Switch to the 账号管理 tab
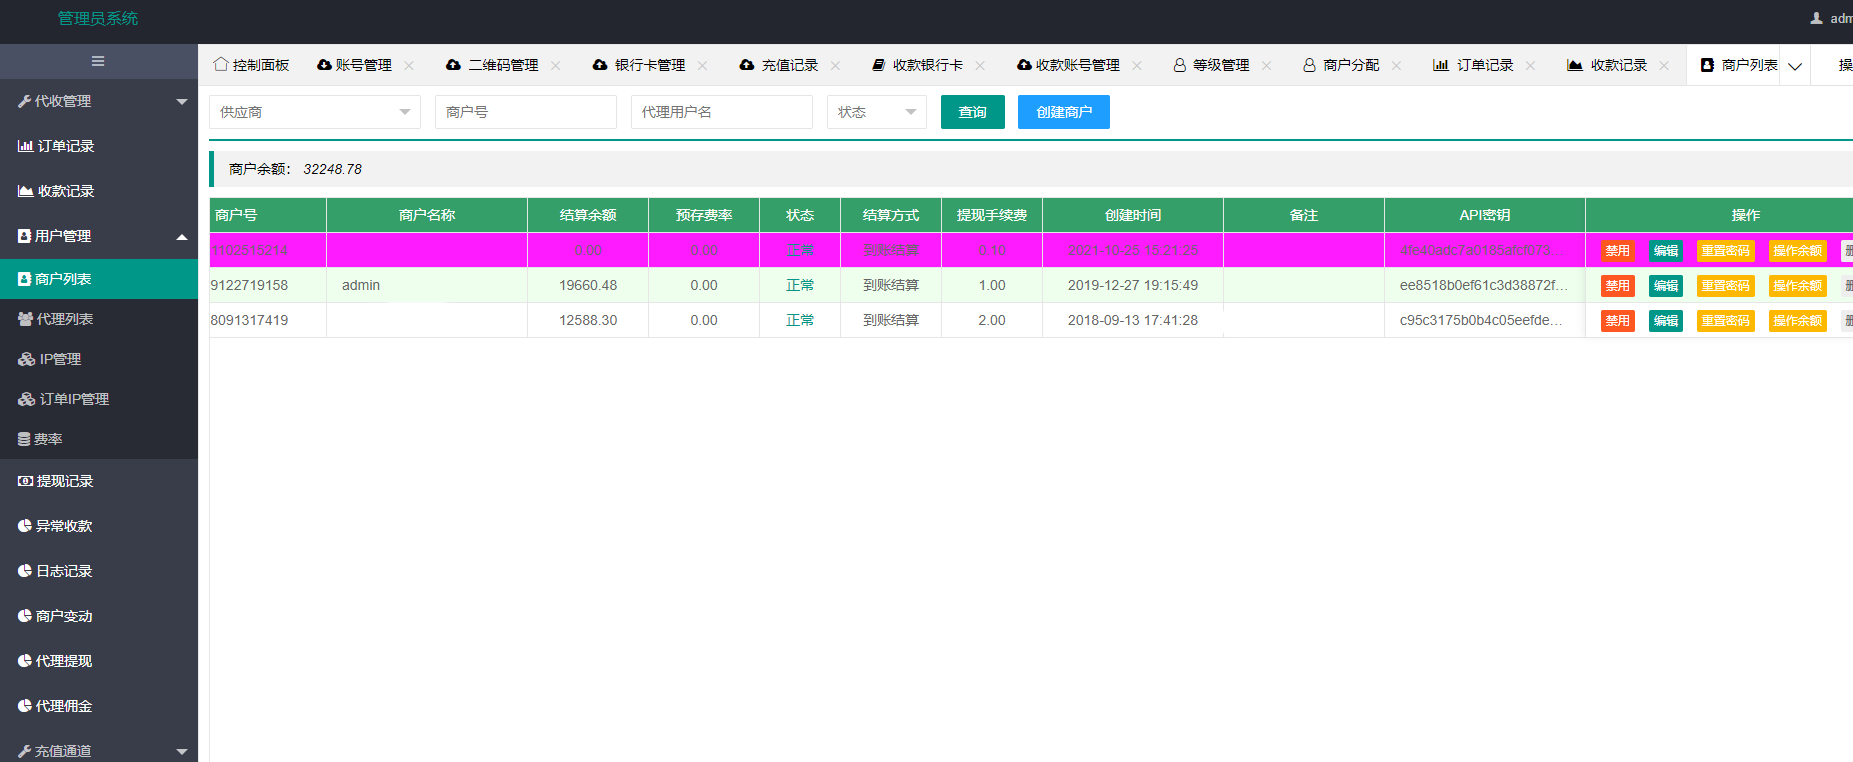 pos(355,65)
